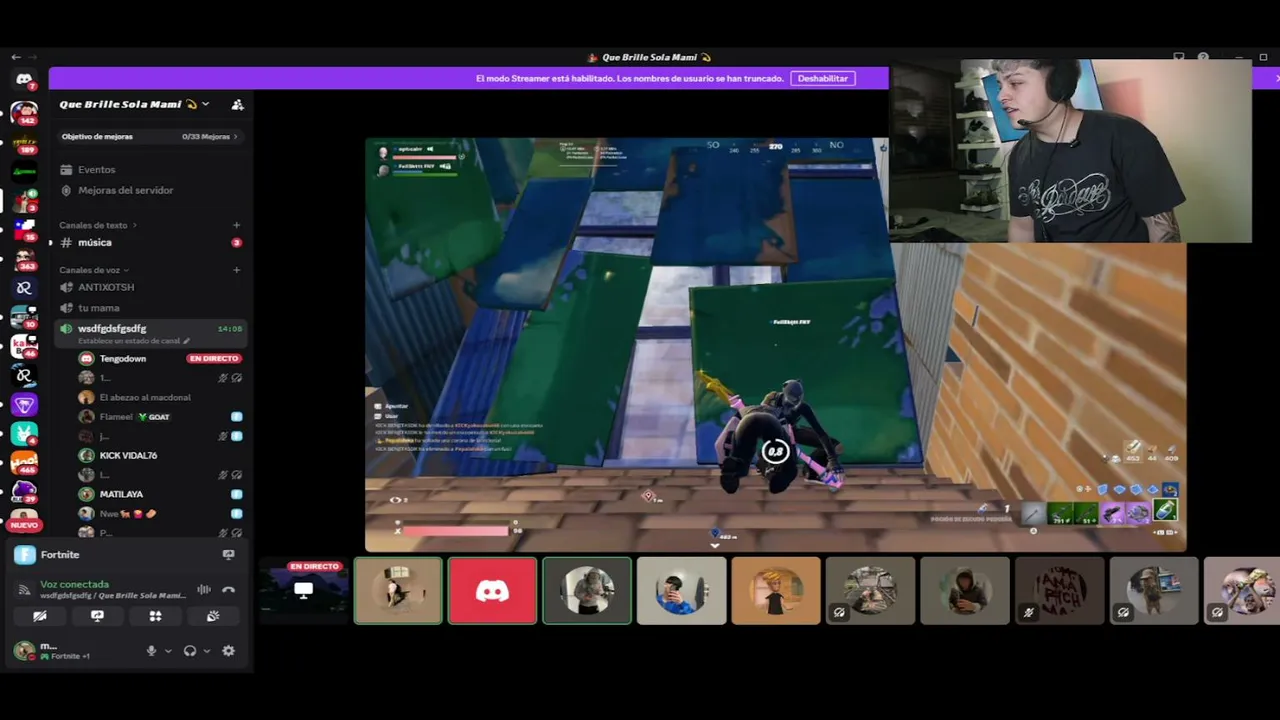Go back using the top-left arrow
Screen dimensions: 1280x720
(x=16, y=57)
